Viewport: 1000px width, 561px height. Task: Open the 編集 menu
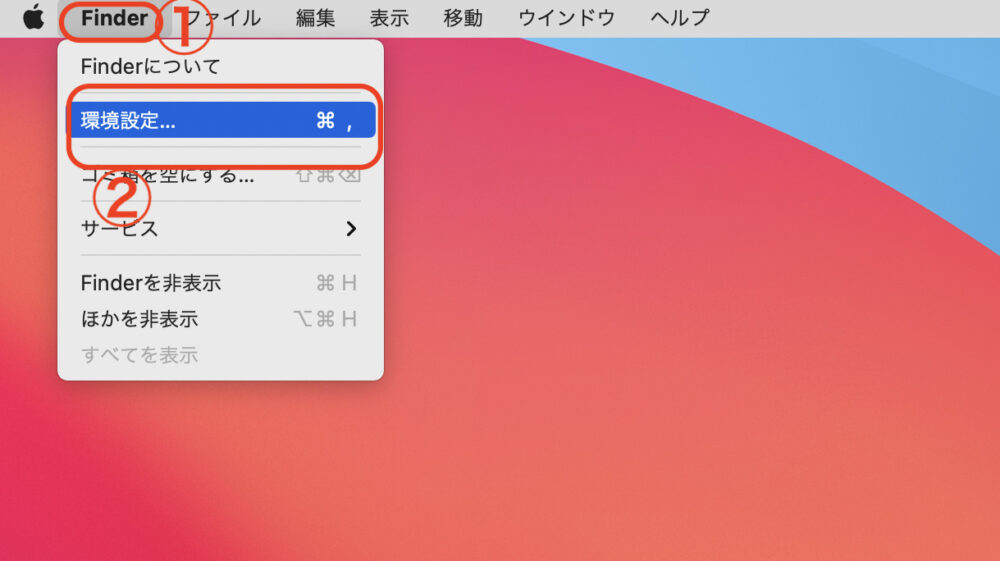click(x=316, y=18)
